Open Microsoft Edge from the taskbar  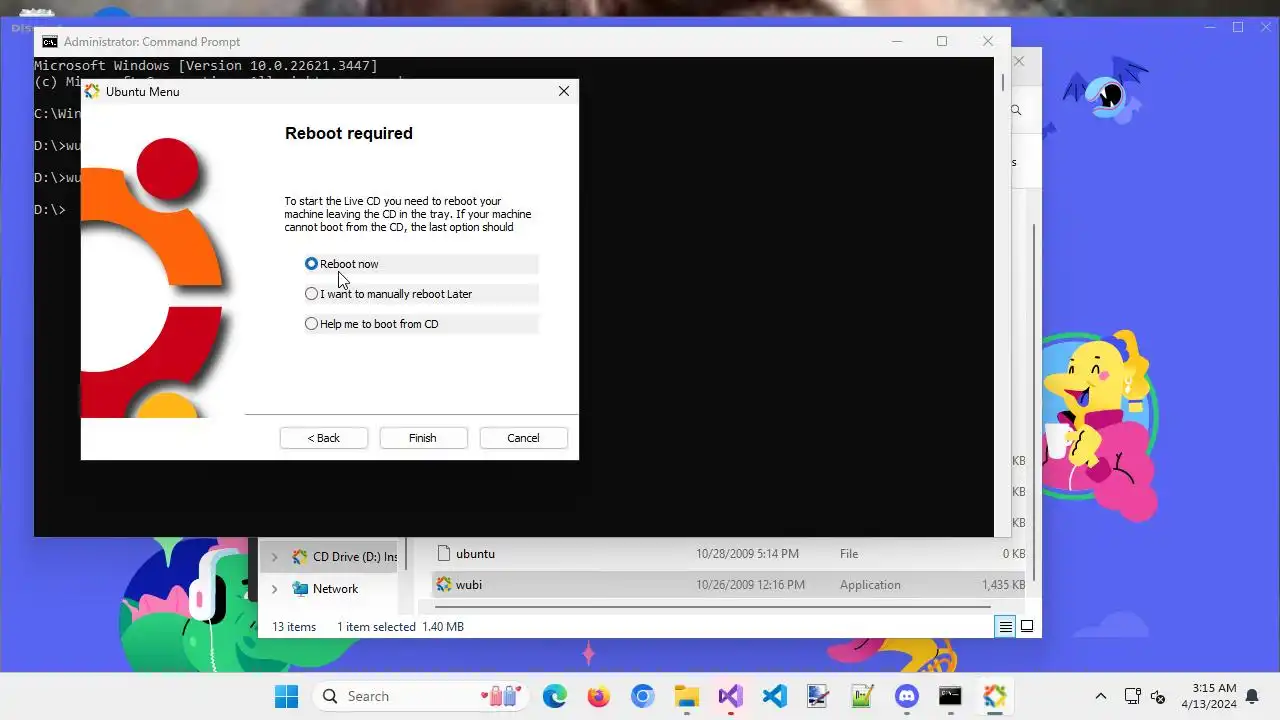coord(555,696)
